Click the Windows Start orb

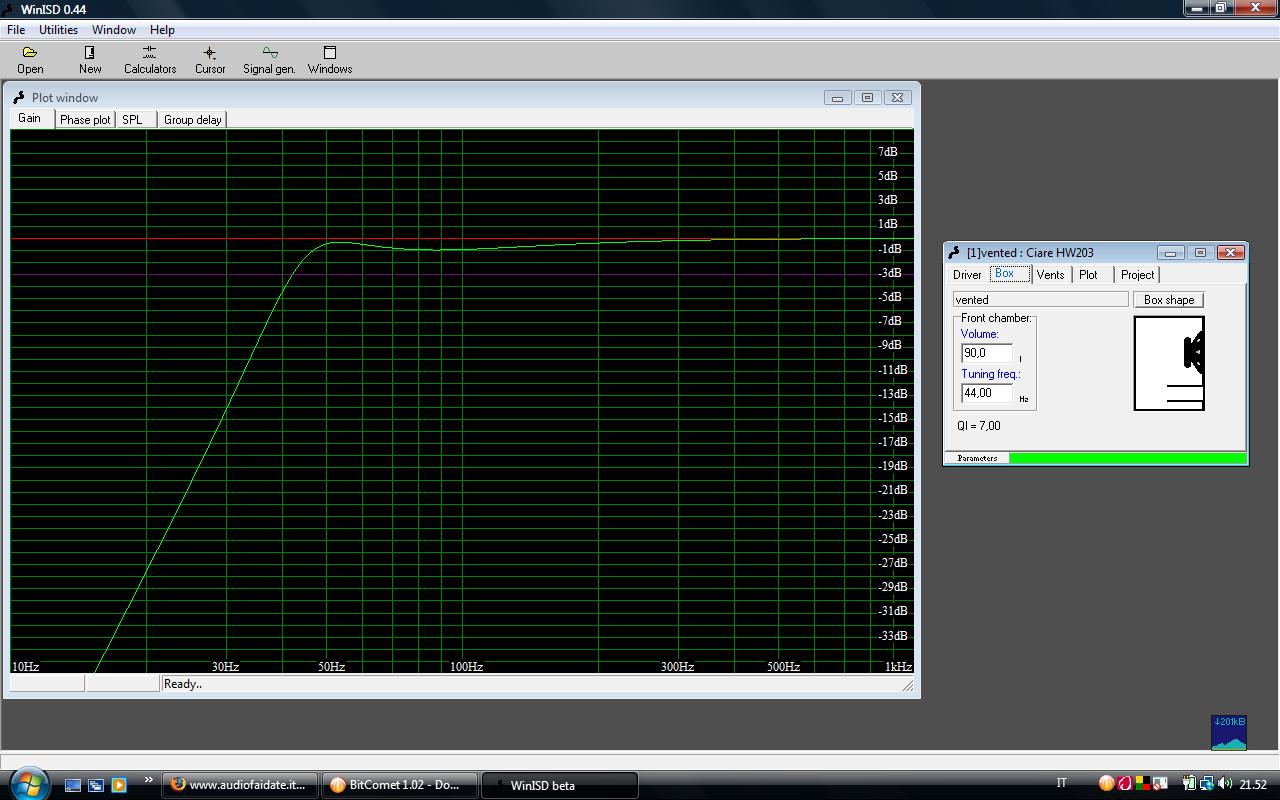point(27,782)
